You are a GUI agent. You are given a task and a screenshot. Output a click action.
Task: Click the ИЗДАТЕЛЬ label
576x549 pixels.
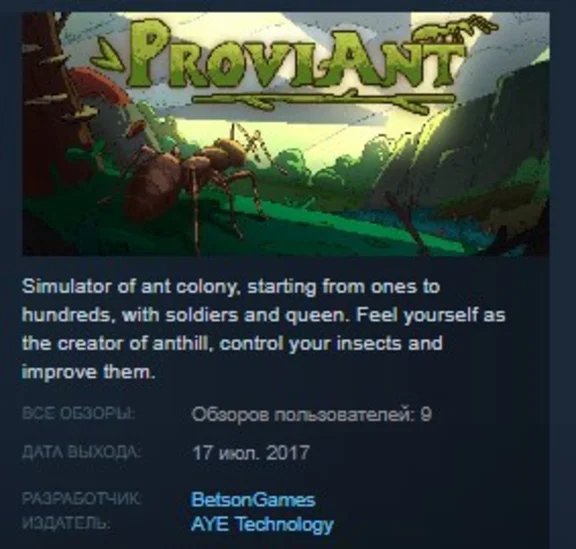[x=66, y=523]
